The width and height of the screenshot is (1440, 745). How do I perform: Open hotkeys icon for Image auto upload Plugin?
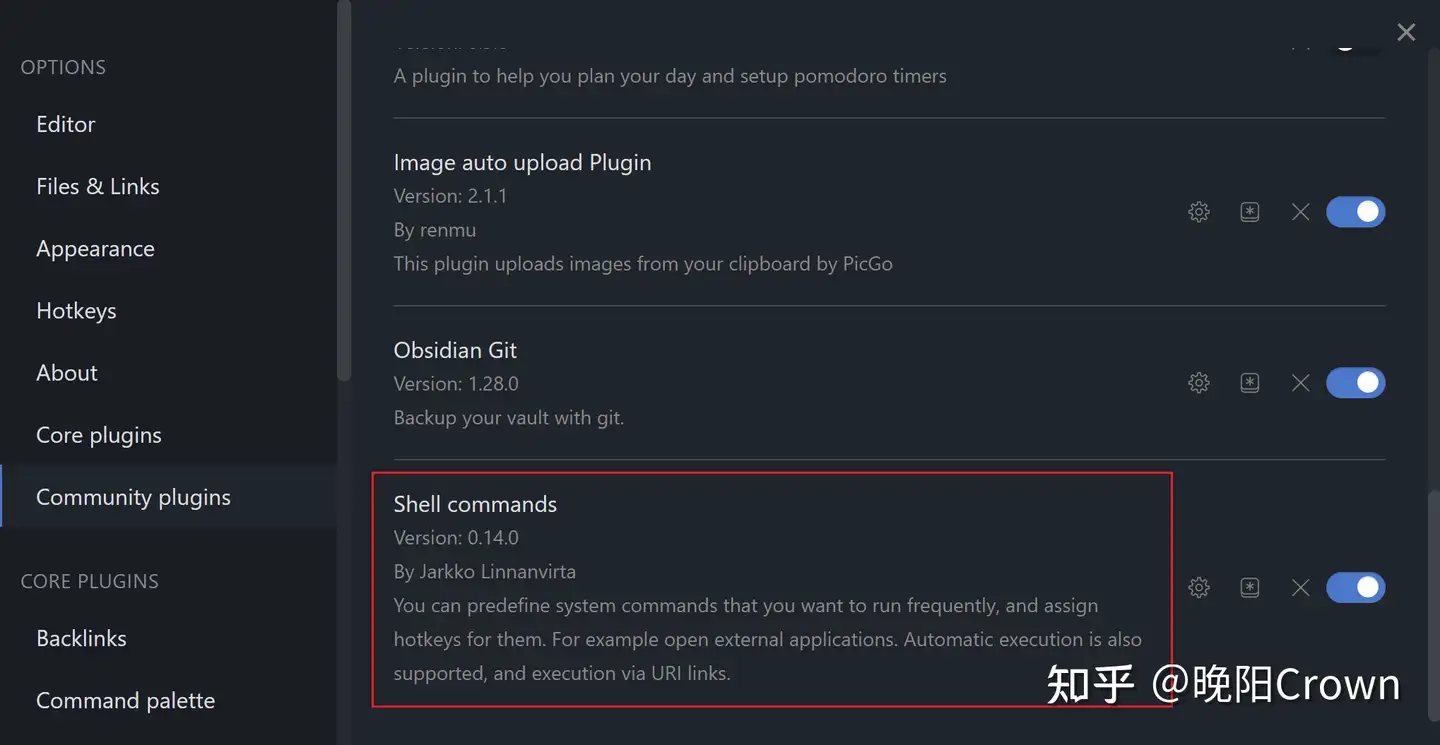point(1250,212)
